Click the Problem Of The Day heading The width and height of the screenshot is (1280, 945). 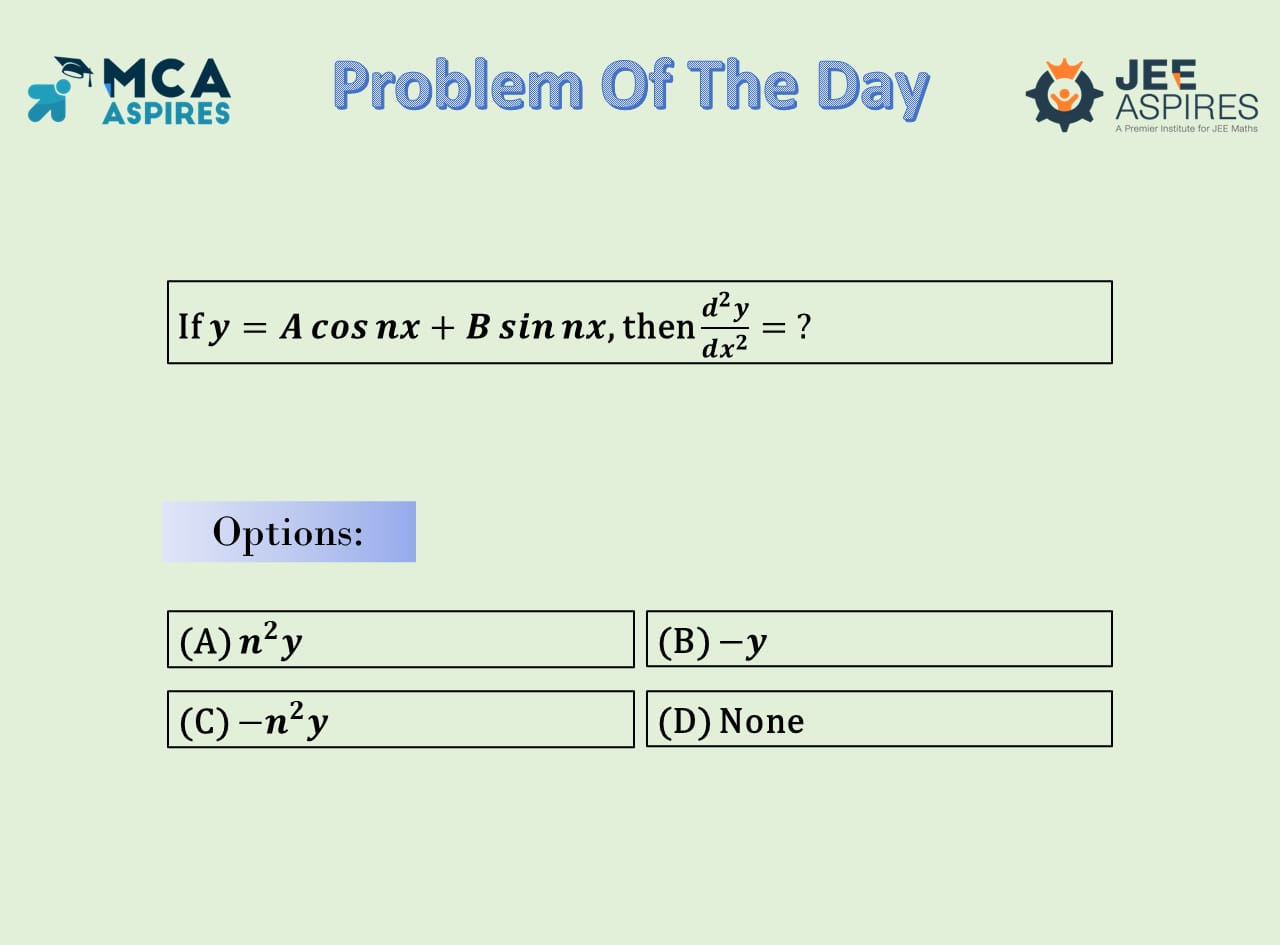(631, 88)
